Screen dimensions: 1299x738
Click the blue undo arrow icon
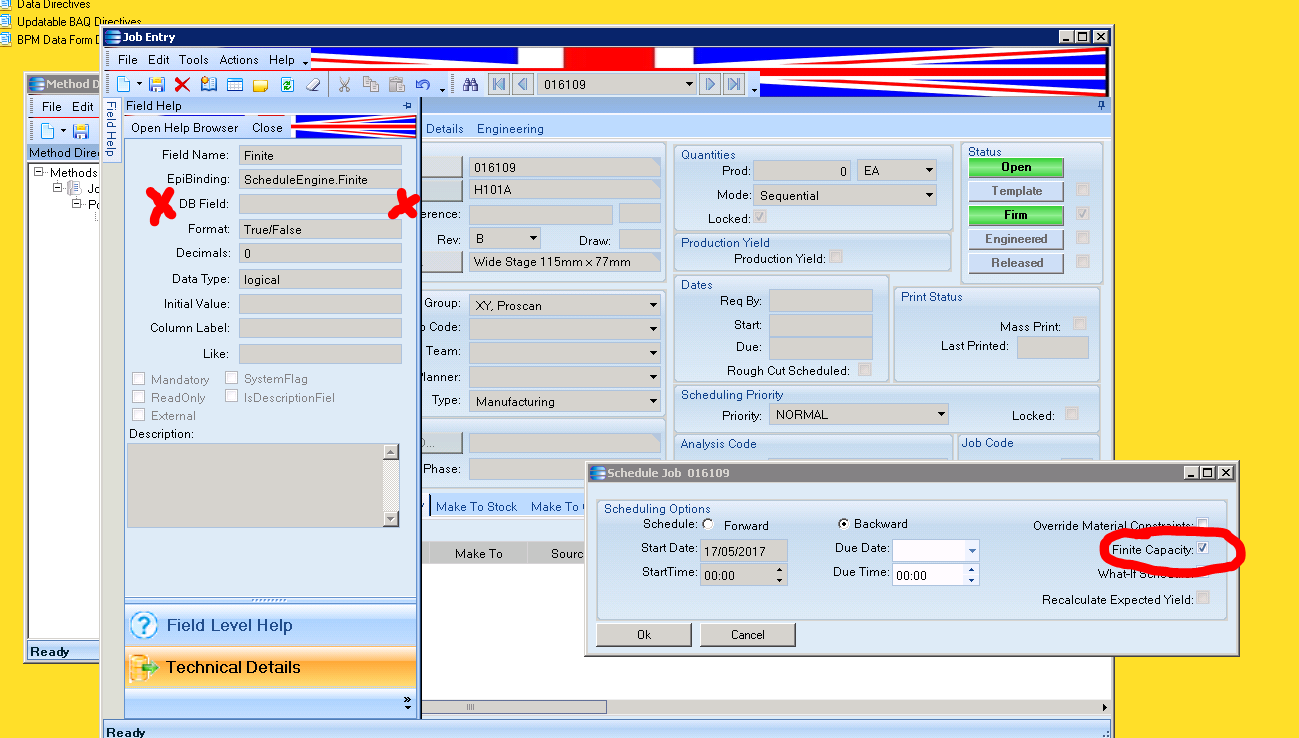(x=422, y=85)
